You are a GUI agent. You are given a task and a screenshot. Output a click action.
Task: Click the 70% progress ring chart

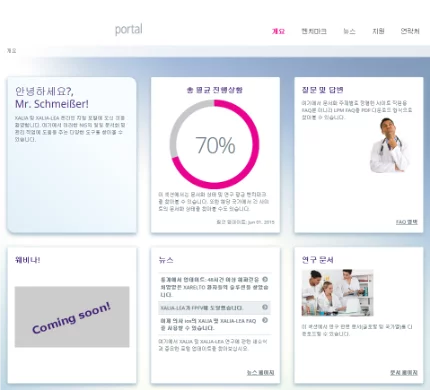click(x=215, y=144)
